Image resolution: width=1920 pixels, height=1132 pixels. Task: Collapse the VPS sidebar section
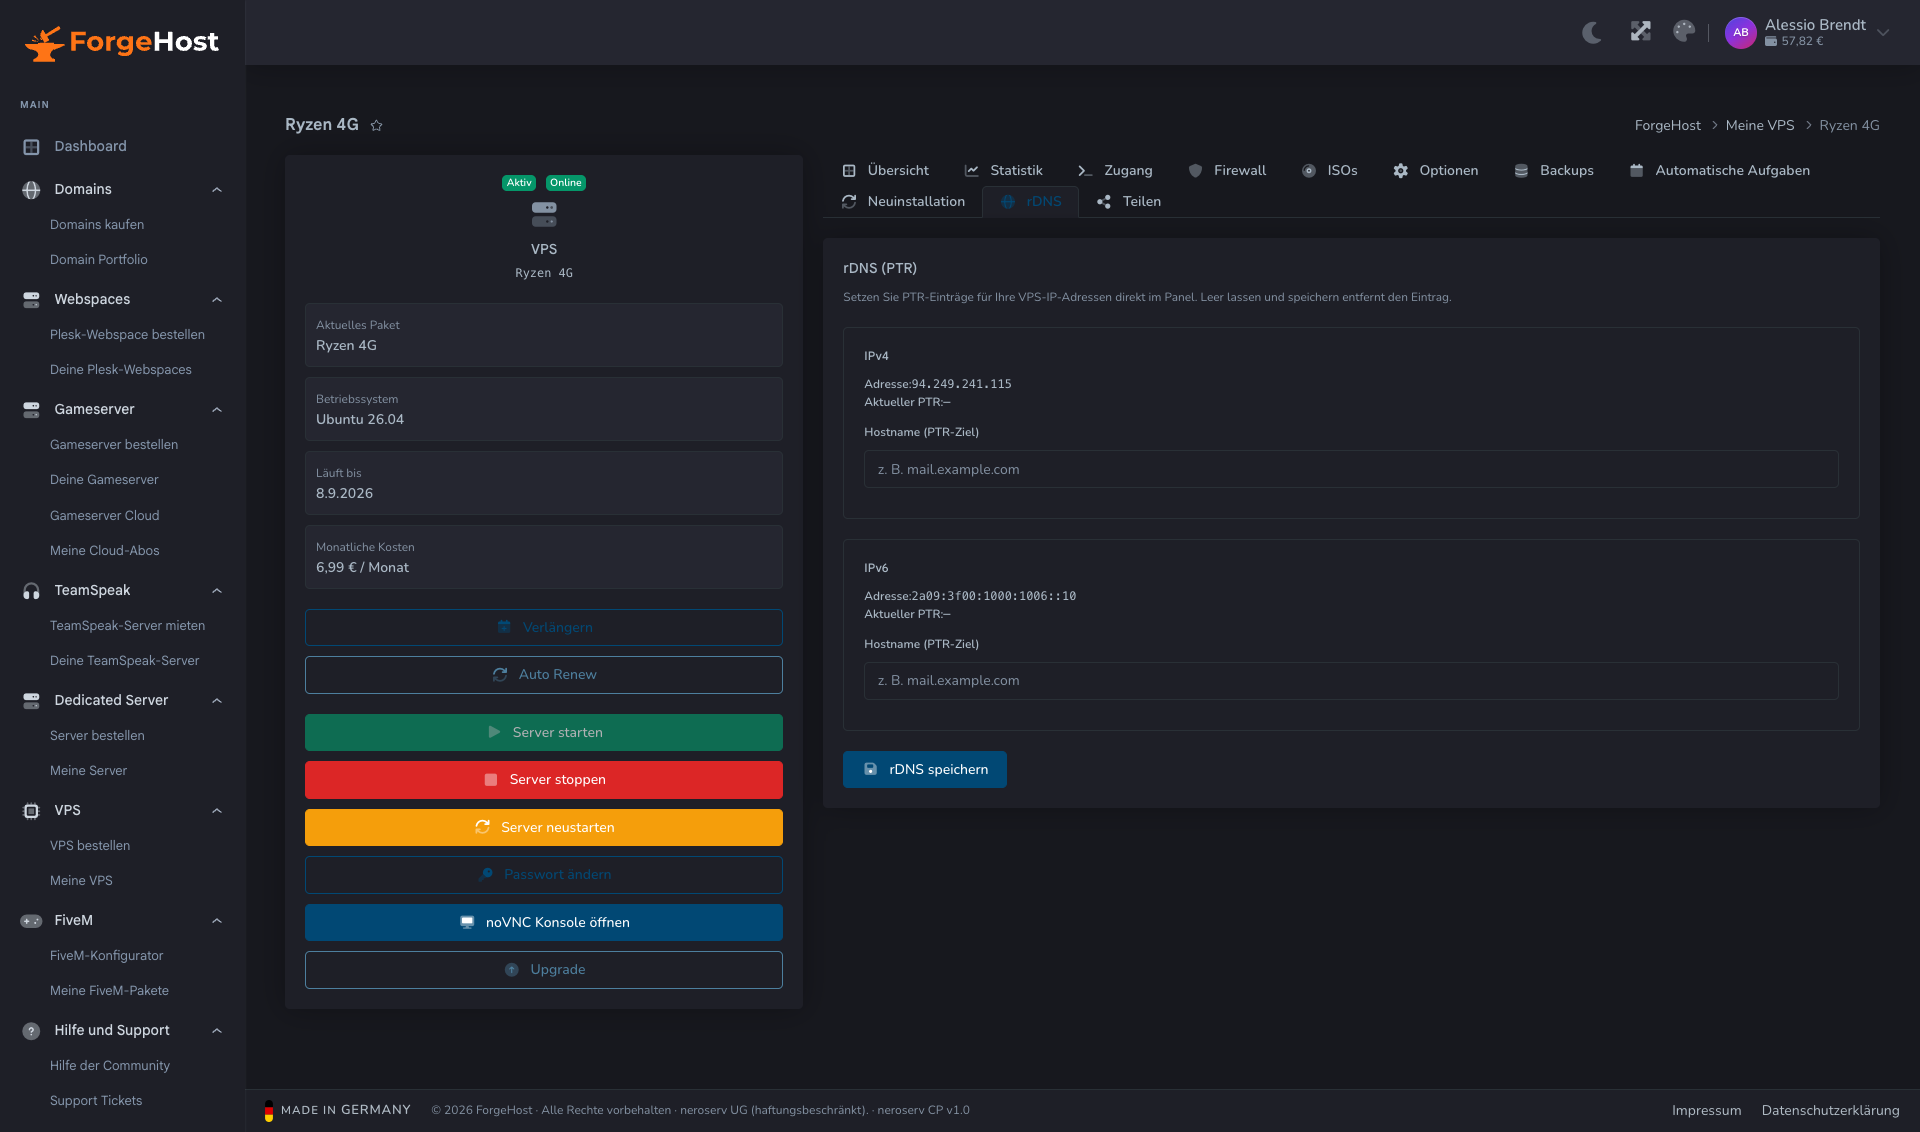coord(217,811)
